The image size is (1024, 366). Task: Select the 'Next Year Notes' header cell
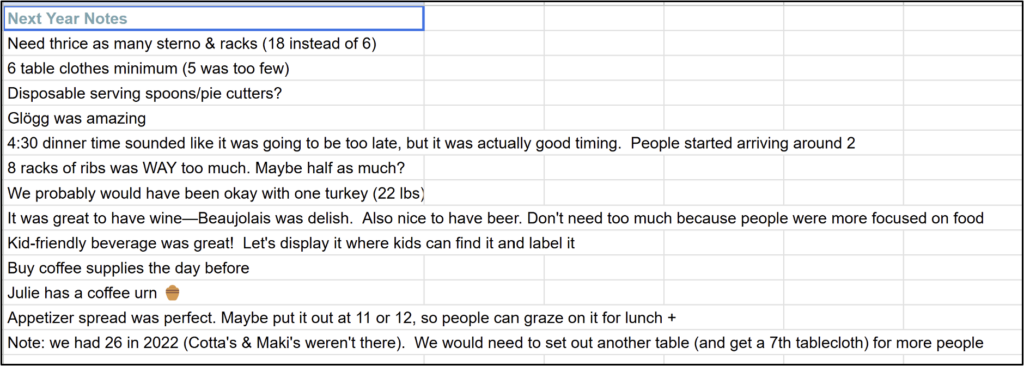[214, 19]
